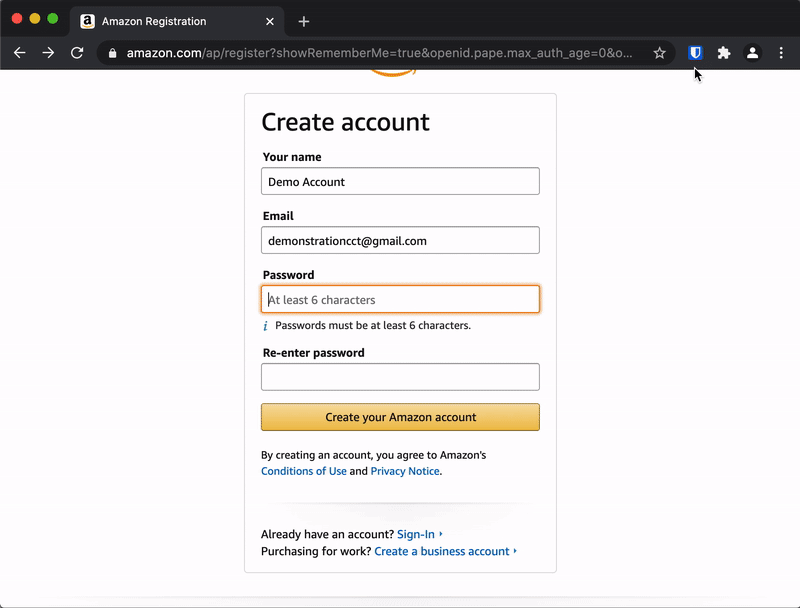The width and height of the screenshot is (800, 608).
Task: Click the 'Create account' heading
Action: [345, 122]
